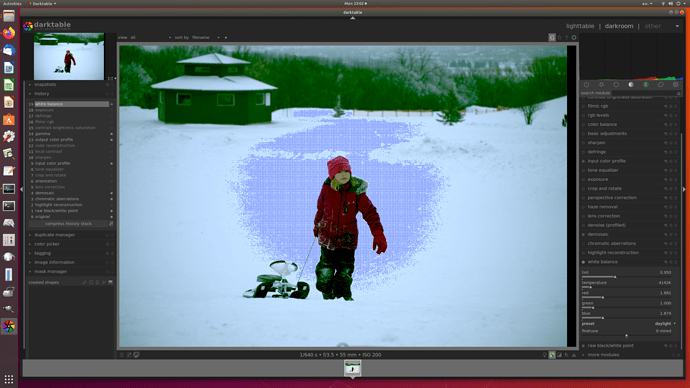Select circle shape tool in mask manager
Viewport: 690px width, 388px height.
click(x=91, y=282)
